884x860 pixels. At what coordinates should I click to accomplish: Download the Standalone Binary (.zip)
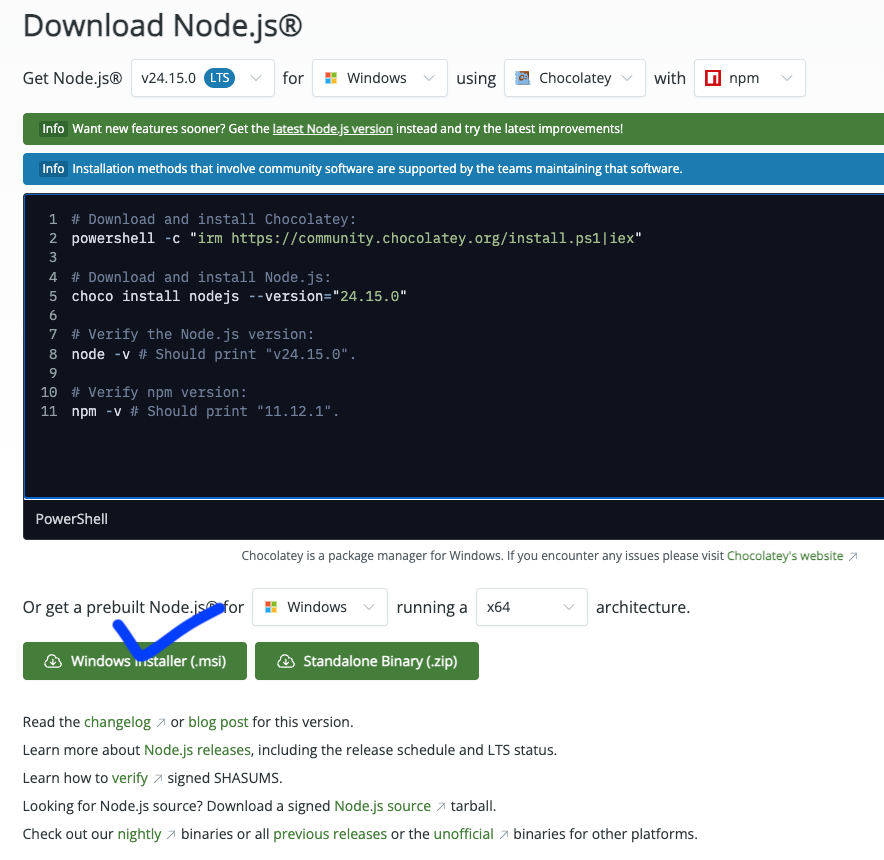point(366,661)
